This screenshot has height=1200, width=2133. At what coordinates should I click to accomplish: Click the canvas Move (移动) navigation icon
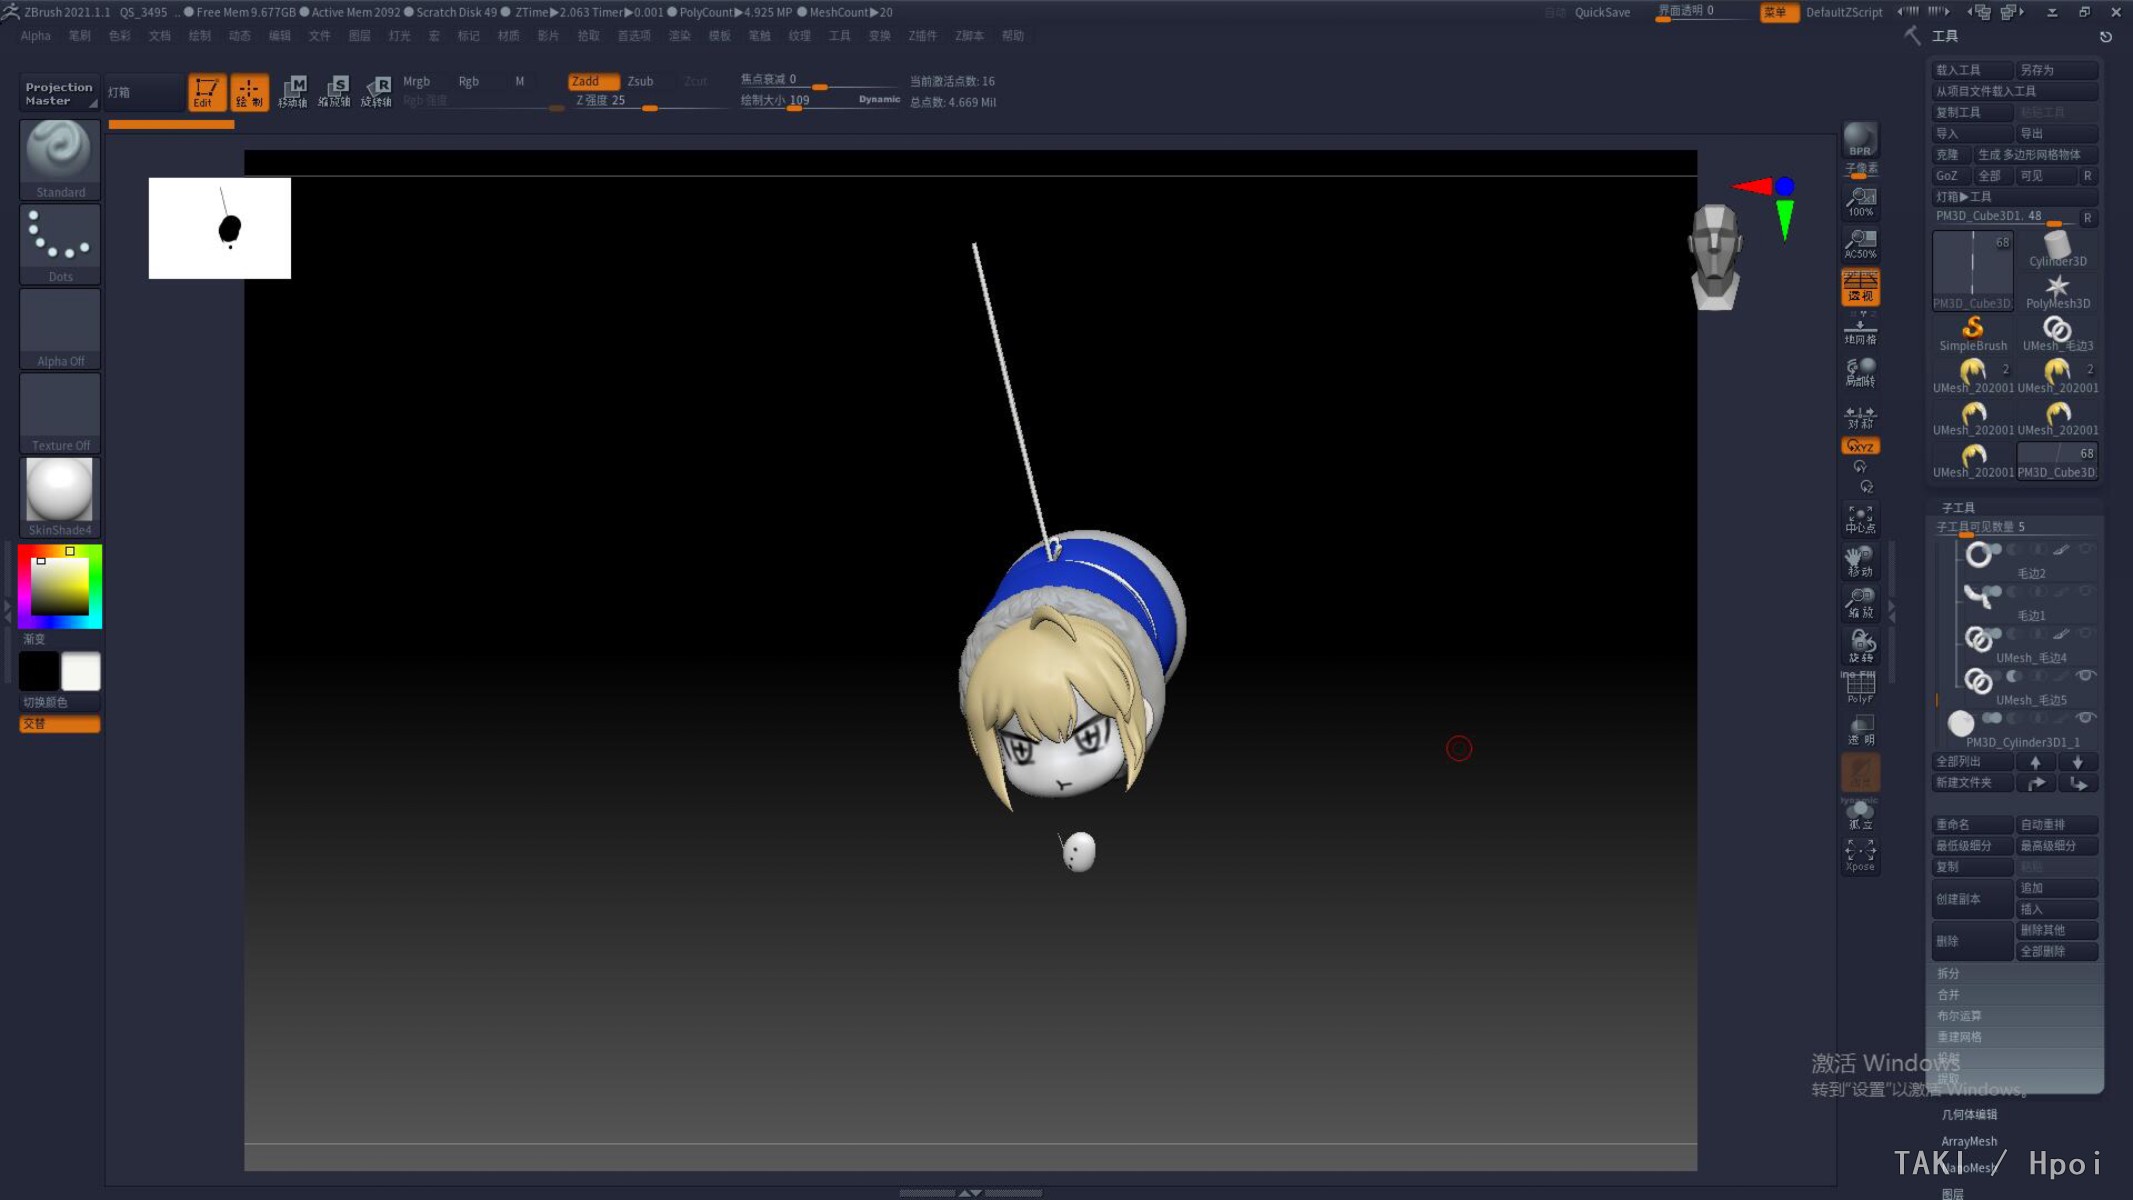(x=1860, y=562)
